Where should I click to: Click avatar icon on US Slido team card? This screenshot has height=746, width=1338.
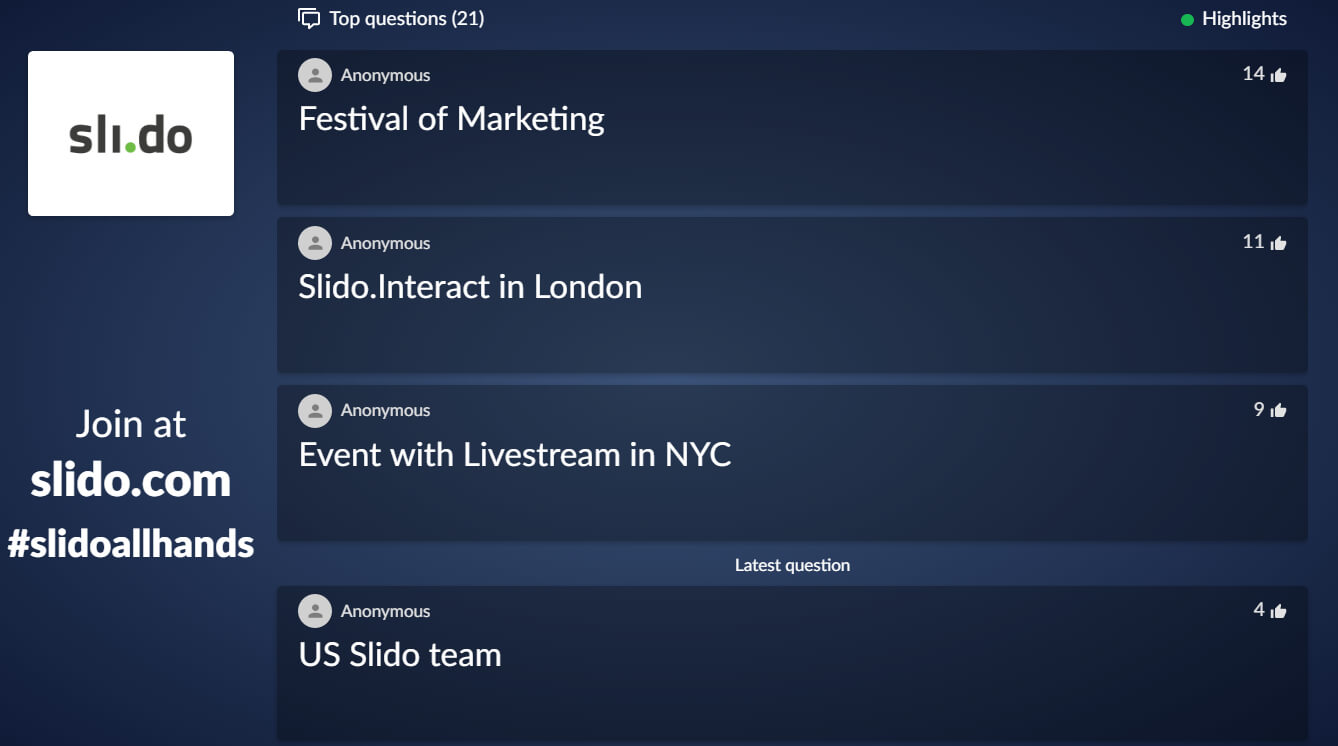(x=315, y=611)
